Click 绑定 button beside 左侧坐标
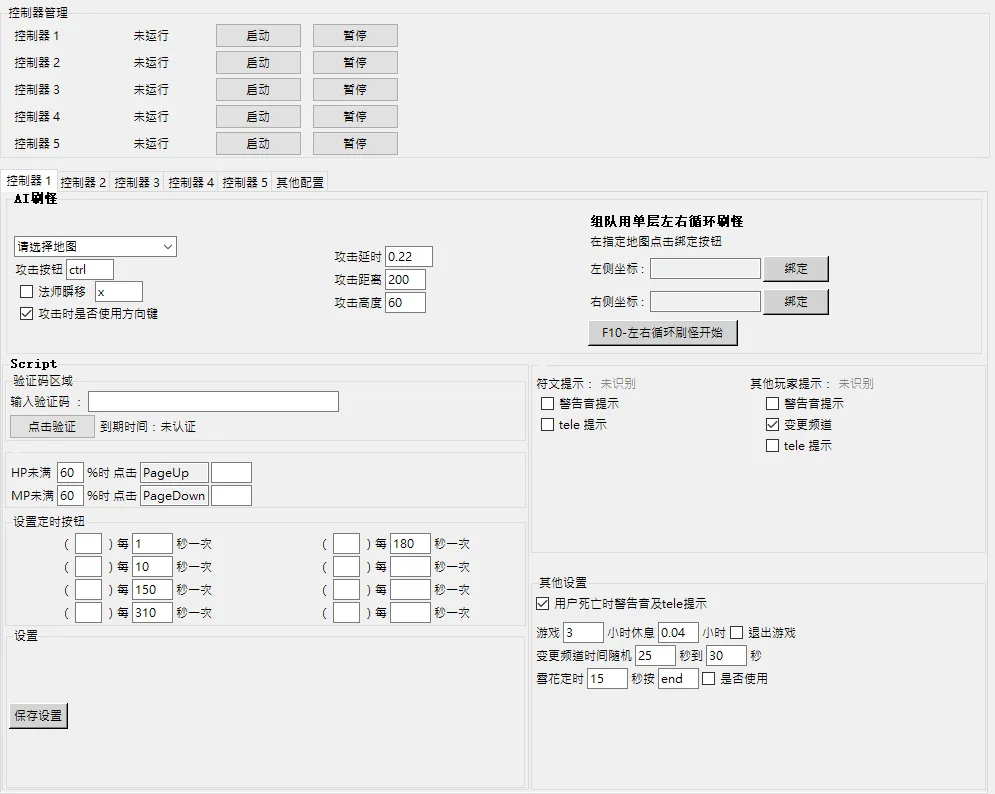Image resolution: width=995 pixels, height=794 pixels. pos(796,269)
